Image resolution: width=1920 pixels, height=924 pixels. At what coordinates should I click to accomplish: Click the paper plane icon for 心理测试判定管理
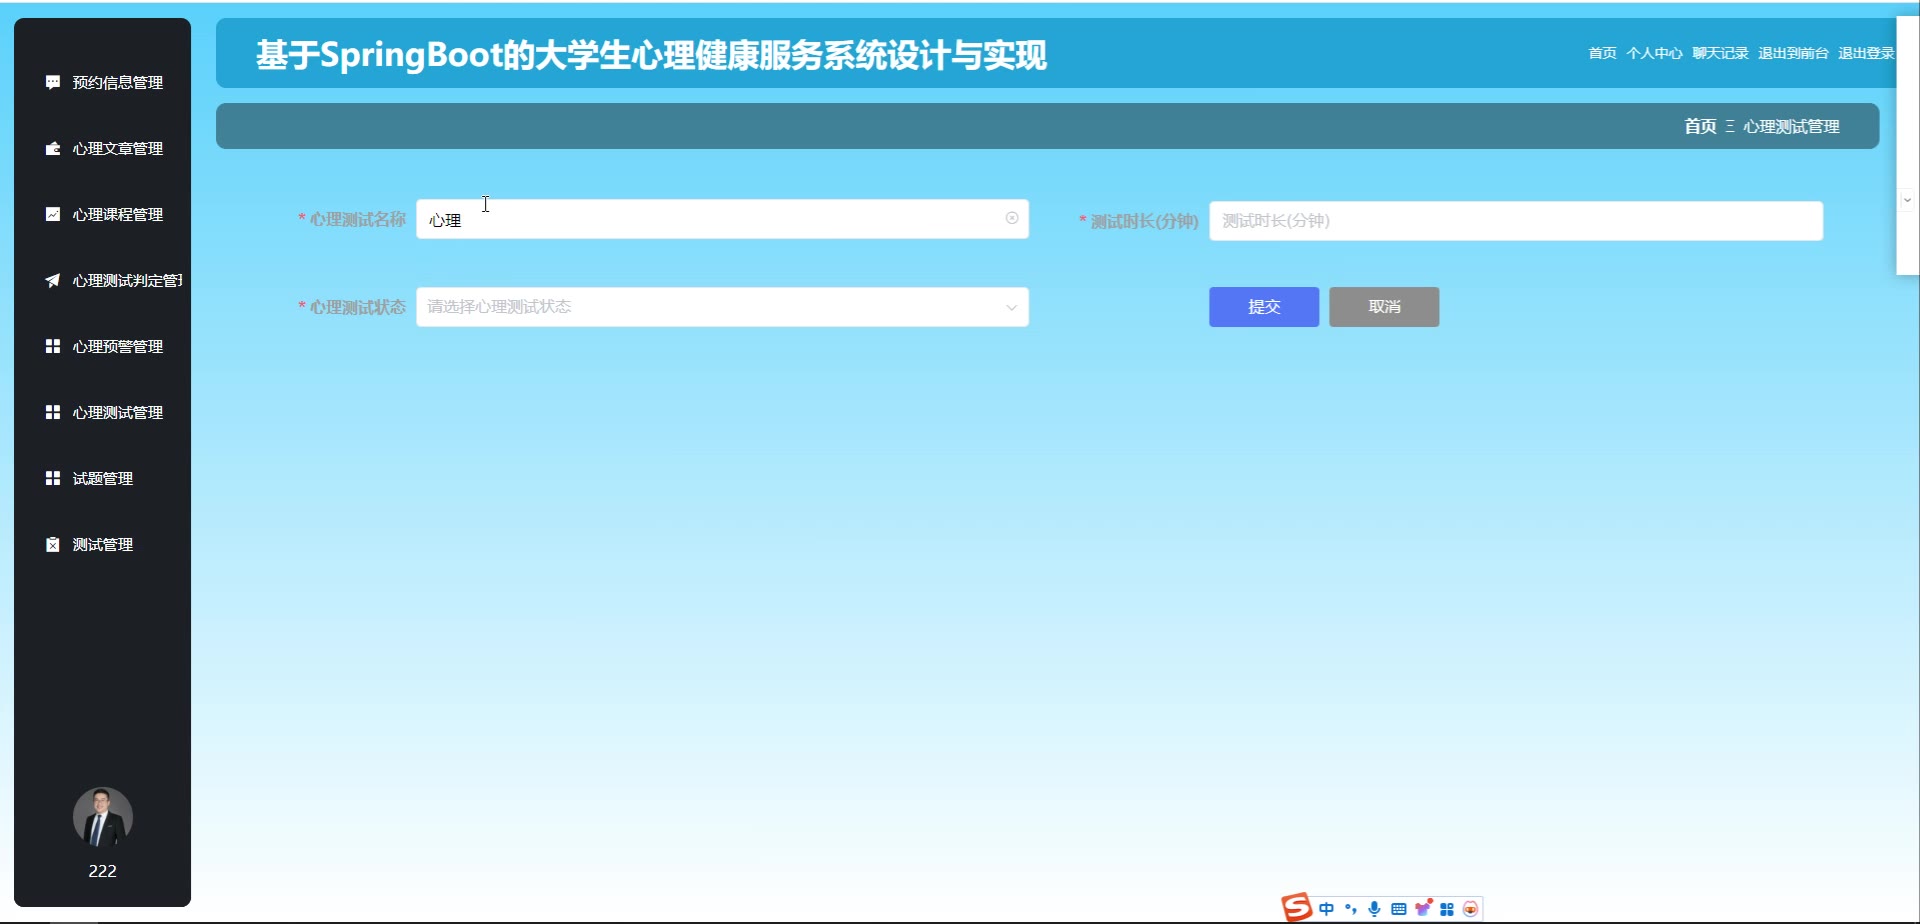pyautogui.click(x=53, y=280)
